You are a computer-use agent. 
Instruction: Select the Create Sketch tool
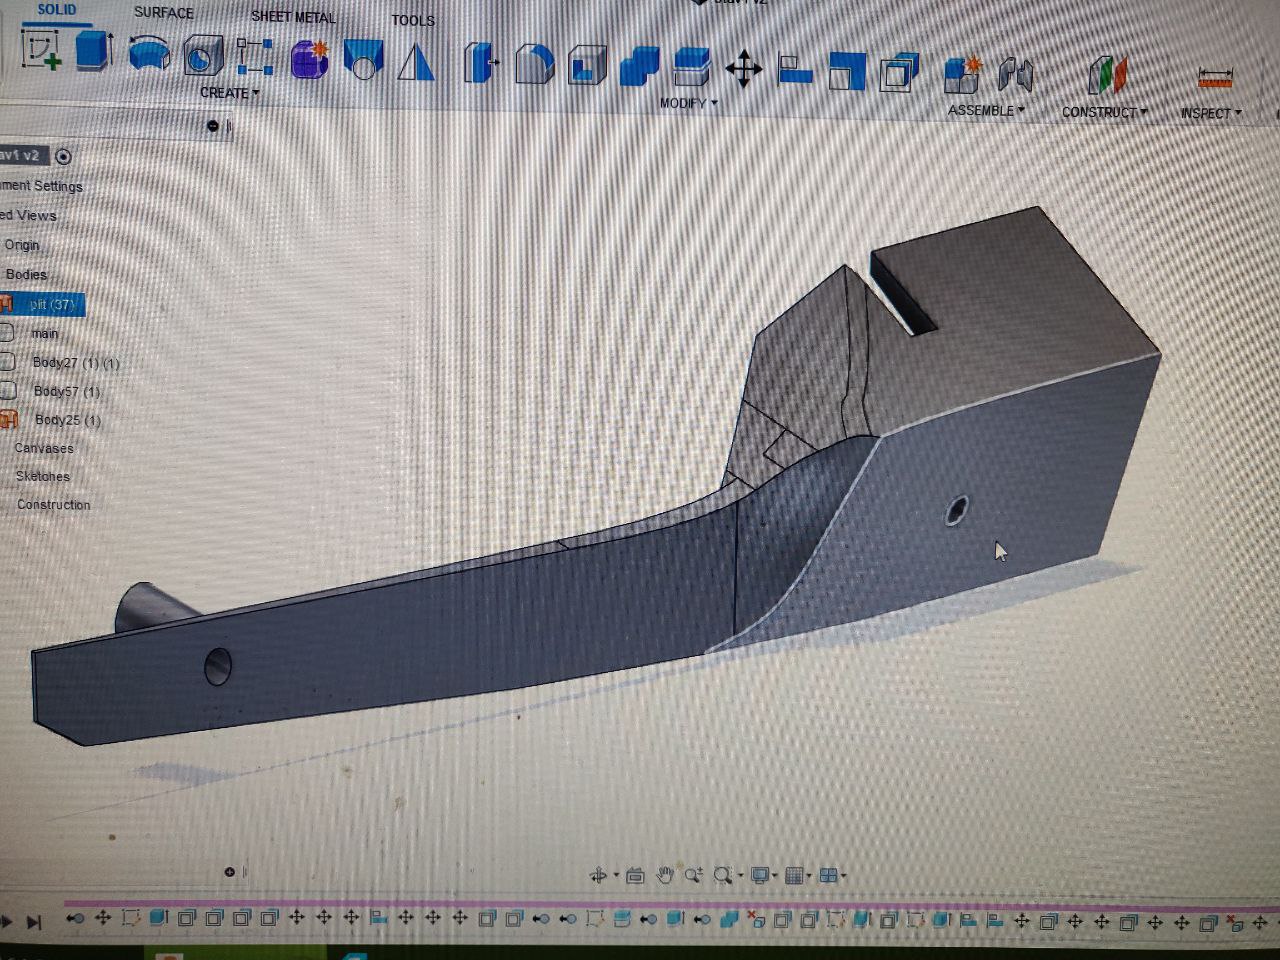[x=41, y=50]
